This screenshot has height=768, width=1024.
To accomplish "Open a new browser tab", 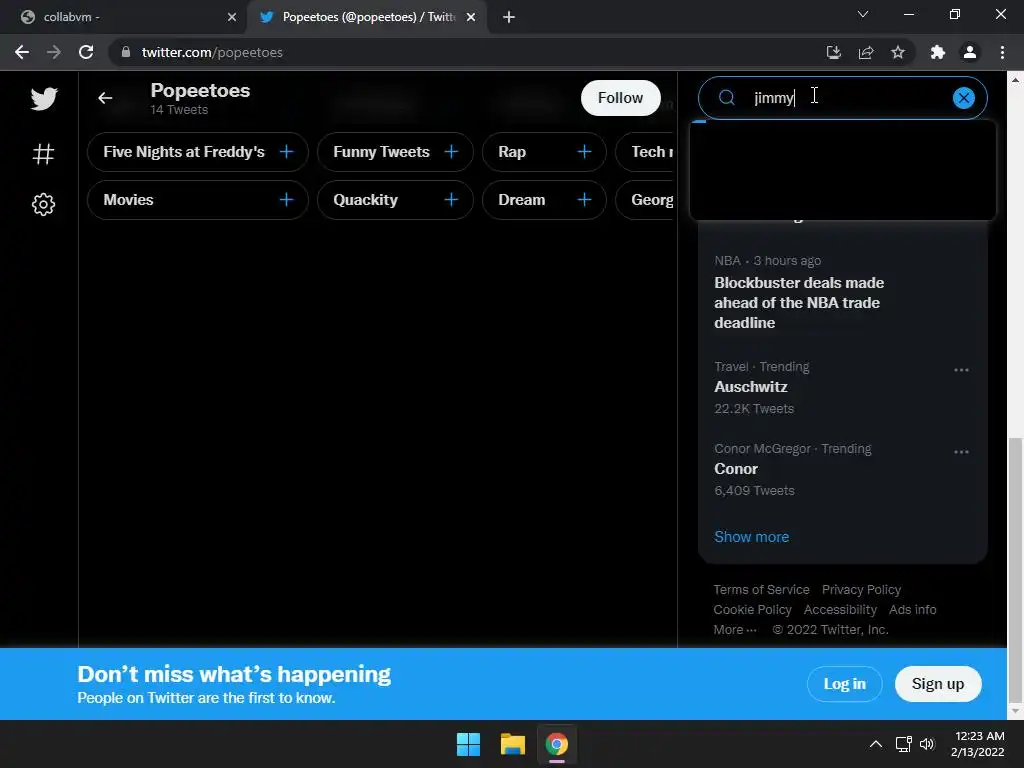I will [509, 17].
